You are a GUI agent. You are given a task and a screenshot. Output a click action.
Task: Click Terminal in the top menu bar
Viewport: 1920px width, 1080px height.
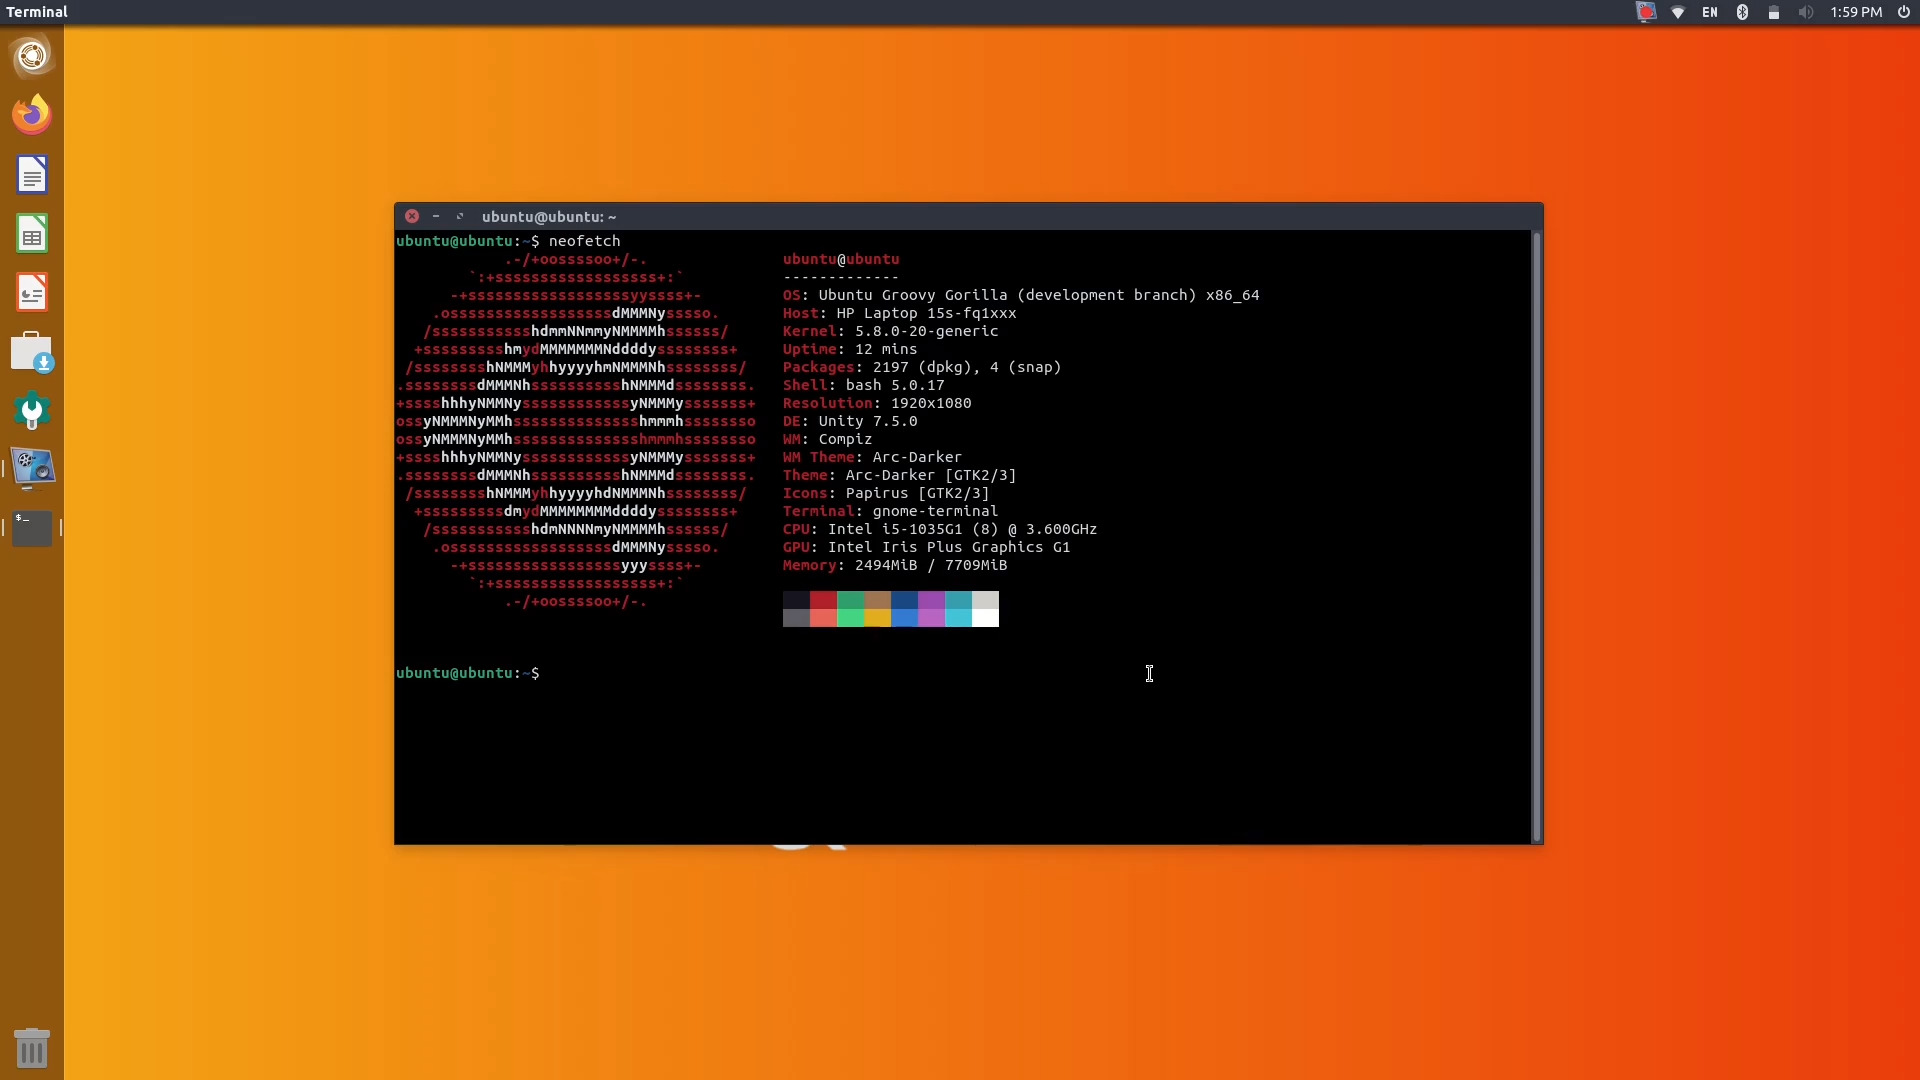(x=38, y=12)
